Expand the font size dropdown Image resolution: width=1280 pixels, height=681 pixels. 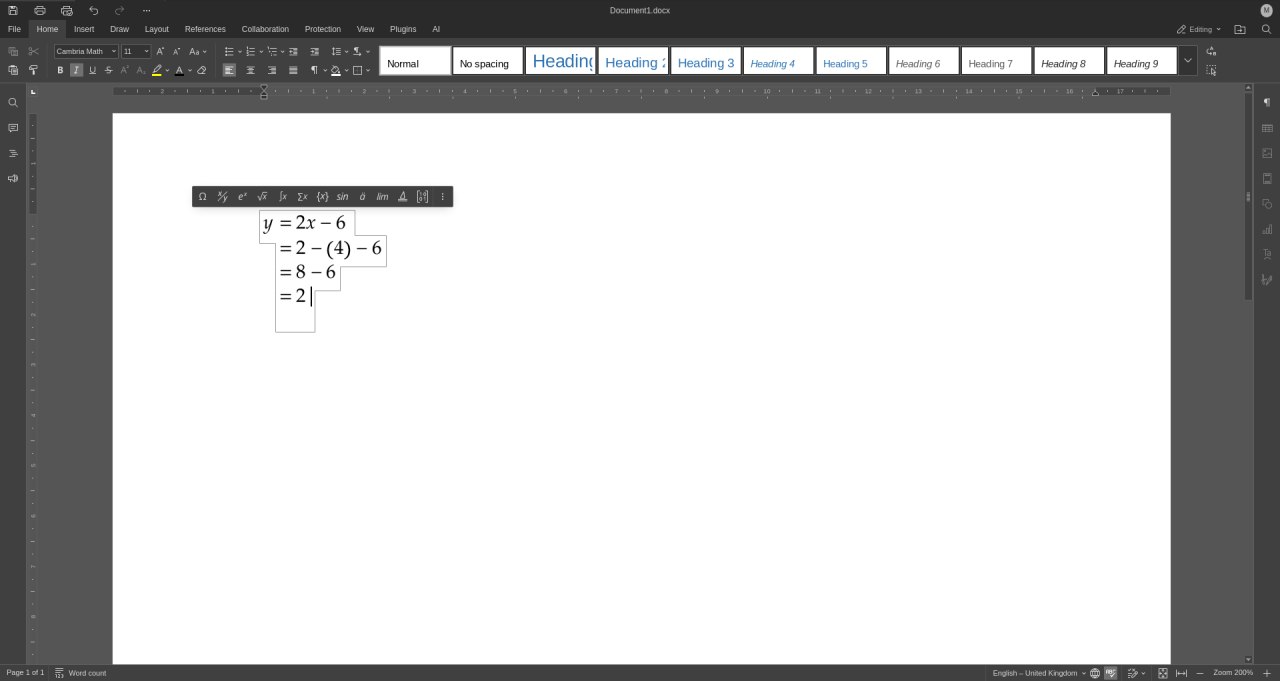(x=146, y=51)
